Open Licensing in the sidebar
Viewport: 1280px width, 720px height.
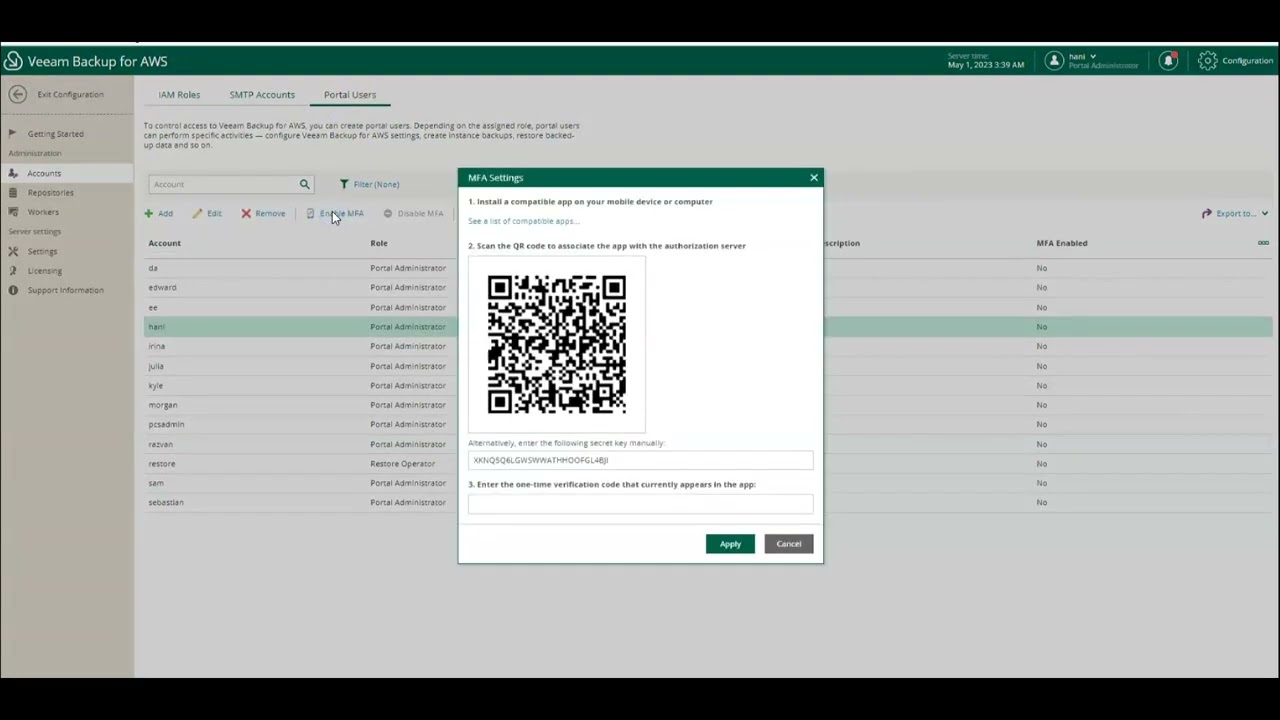click(45, 271)
